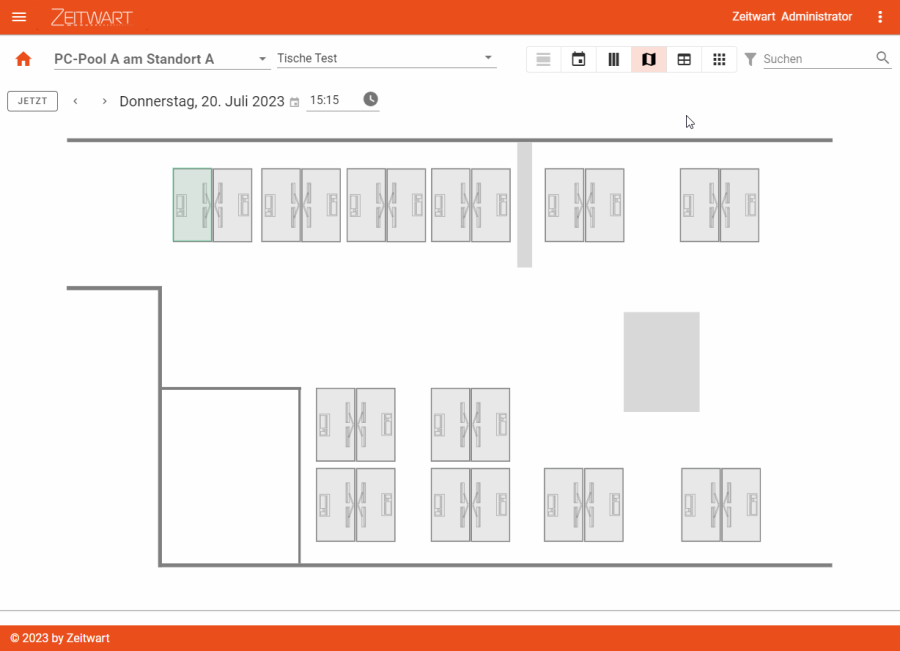Switch to the table view toggle

[684, 60]
